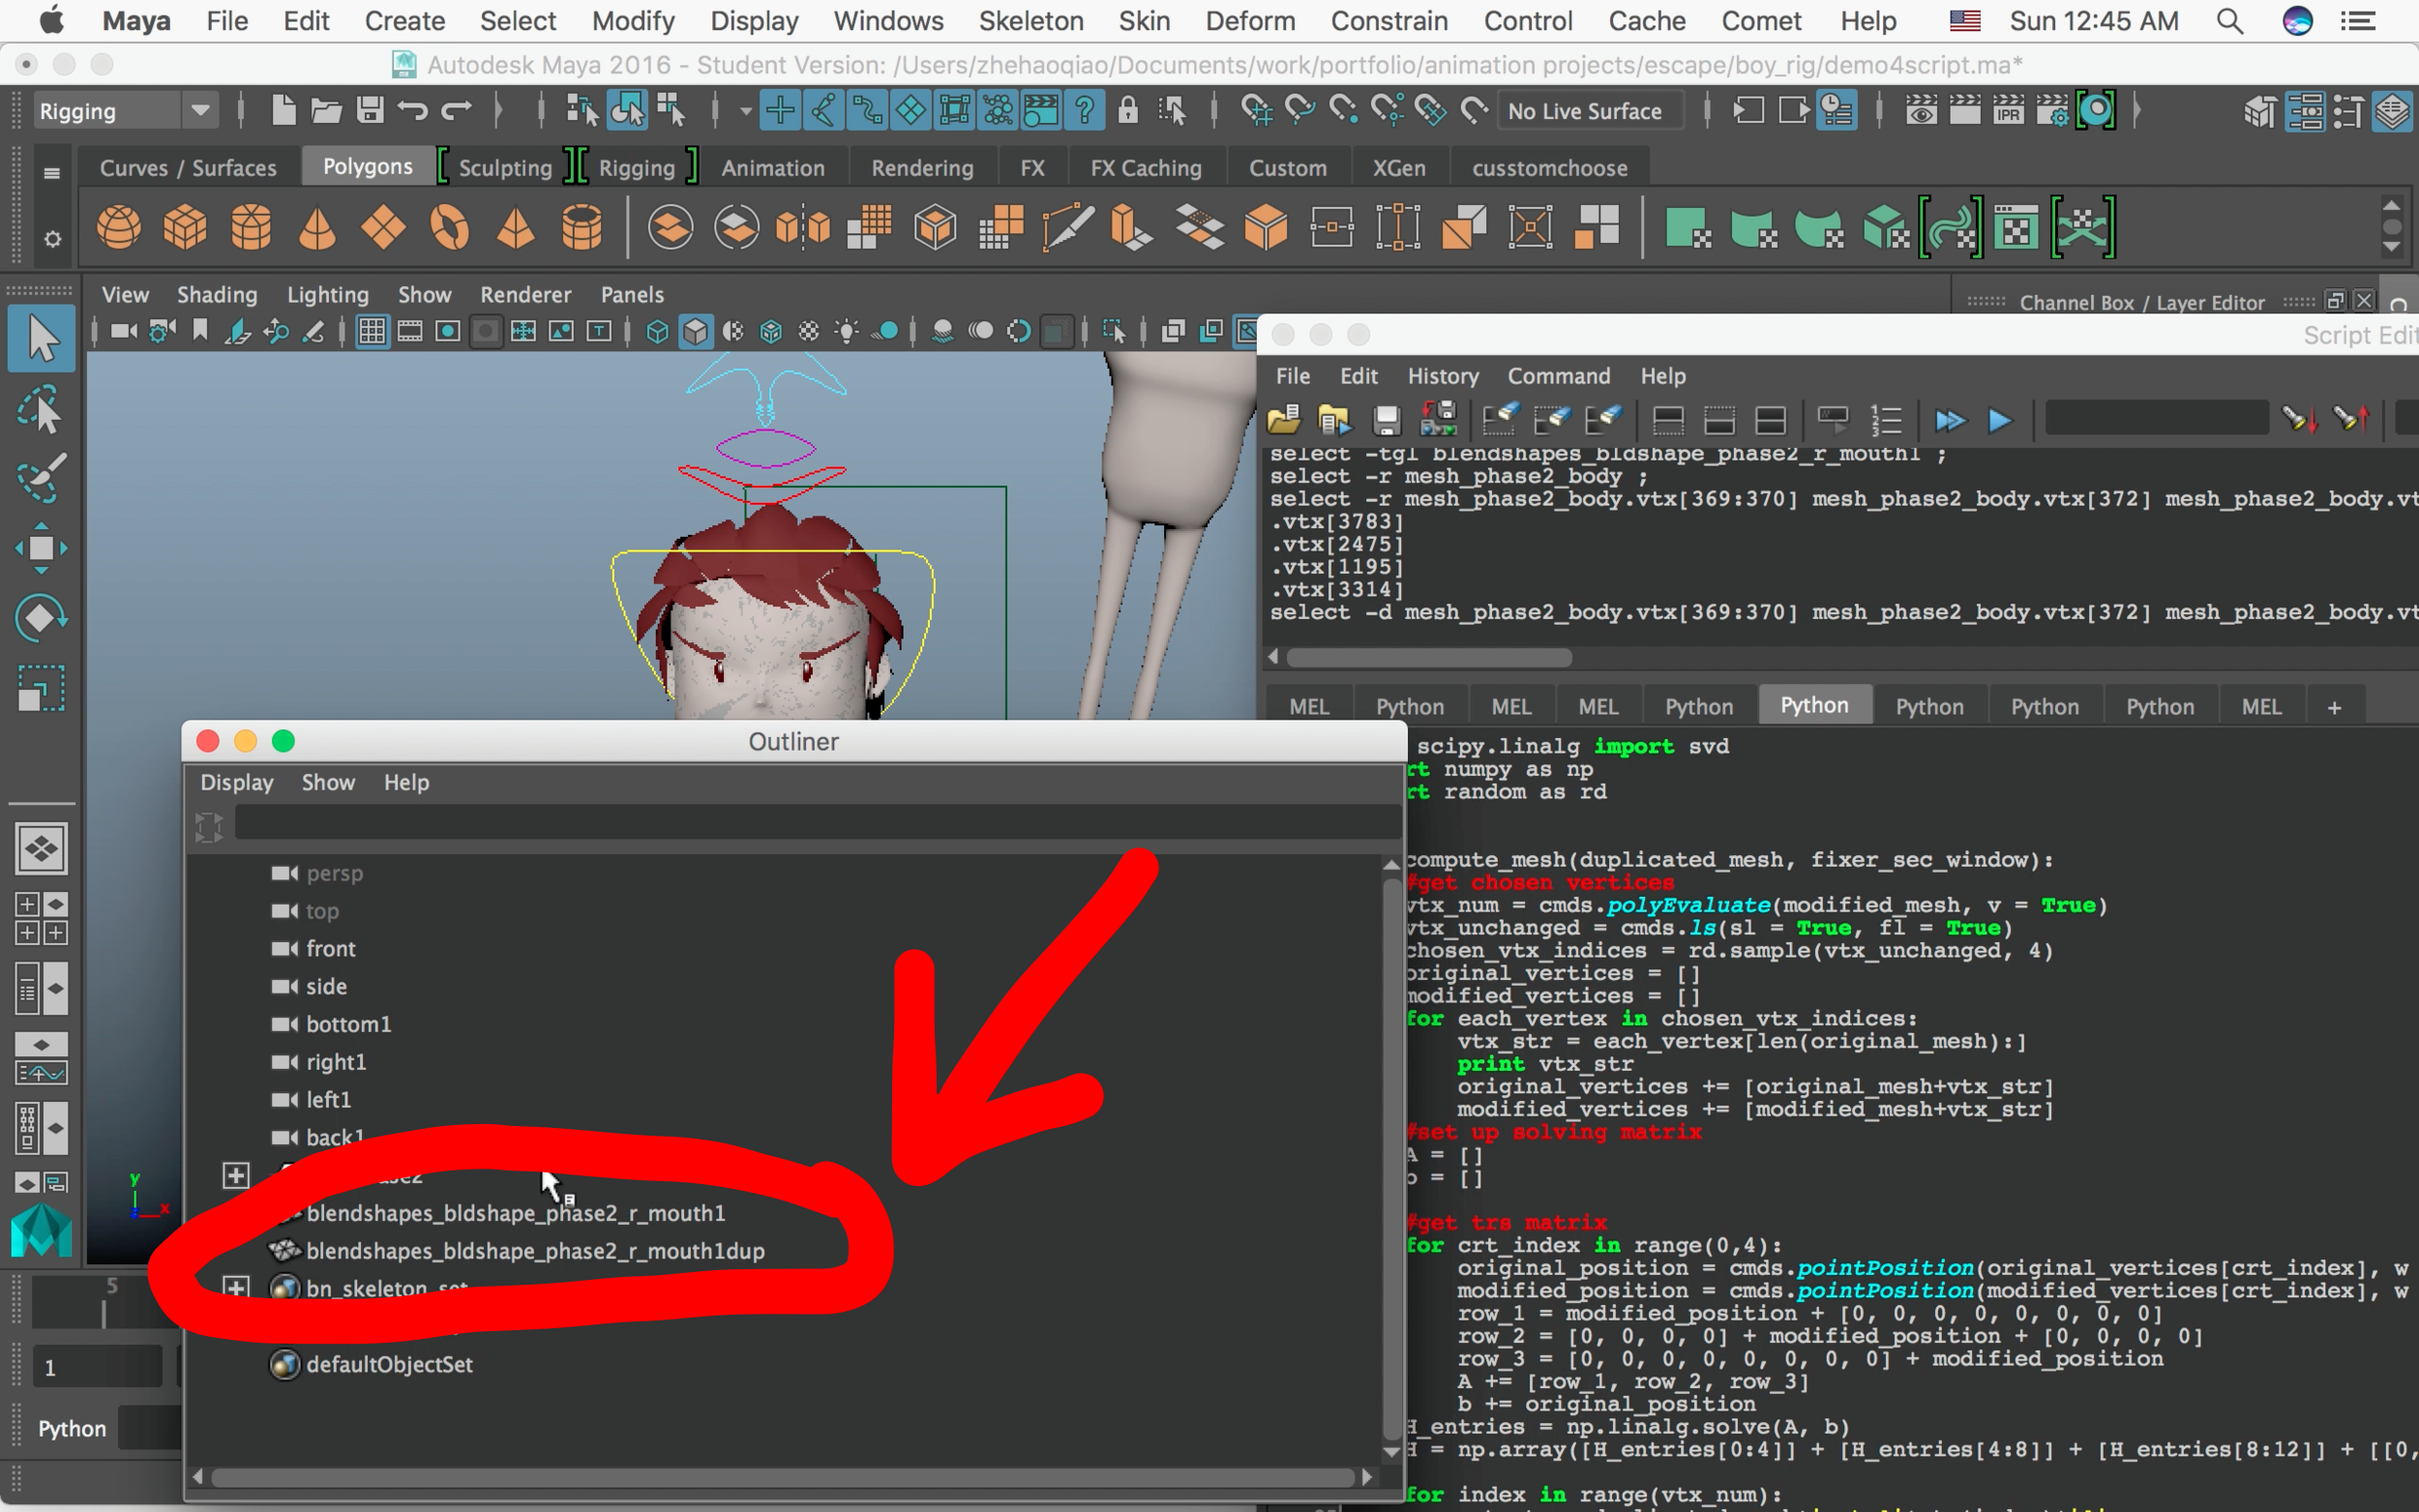Open shelf options gear menu
This screenshot has width=2419, height=1512.
(x=52, y=239)
